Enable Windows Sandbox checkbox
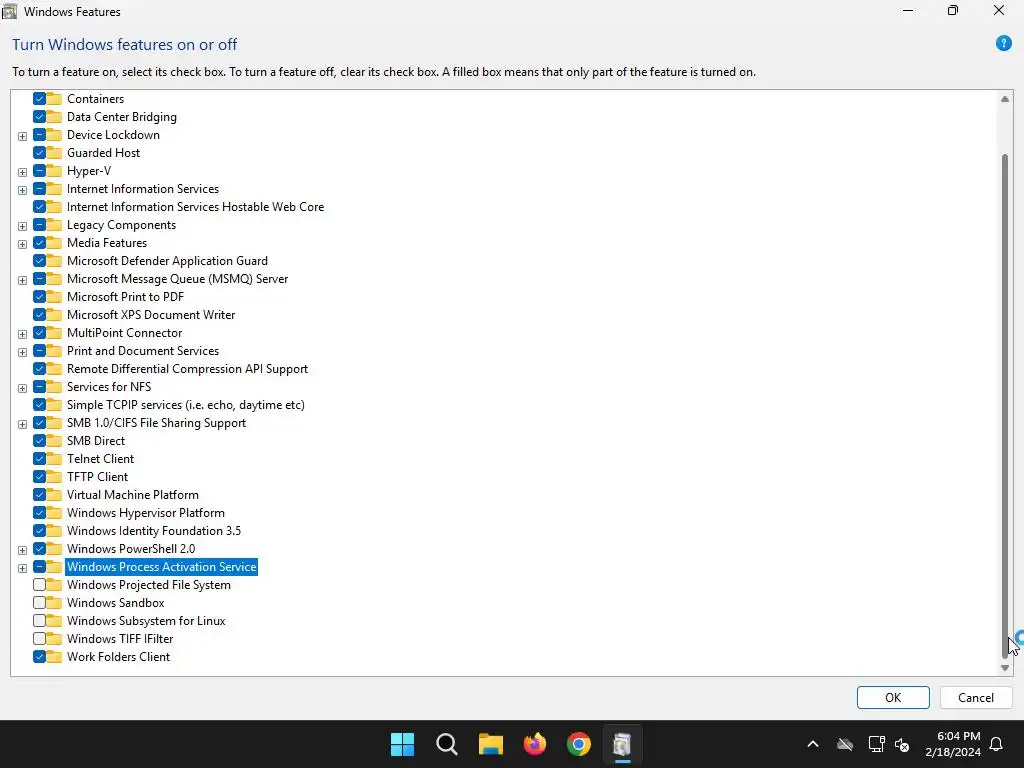The height and width of the screenshot is (768, 1024). [39, 603]
